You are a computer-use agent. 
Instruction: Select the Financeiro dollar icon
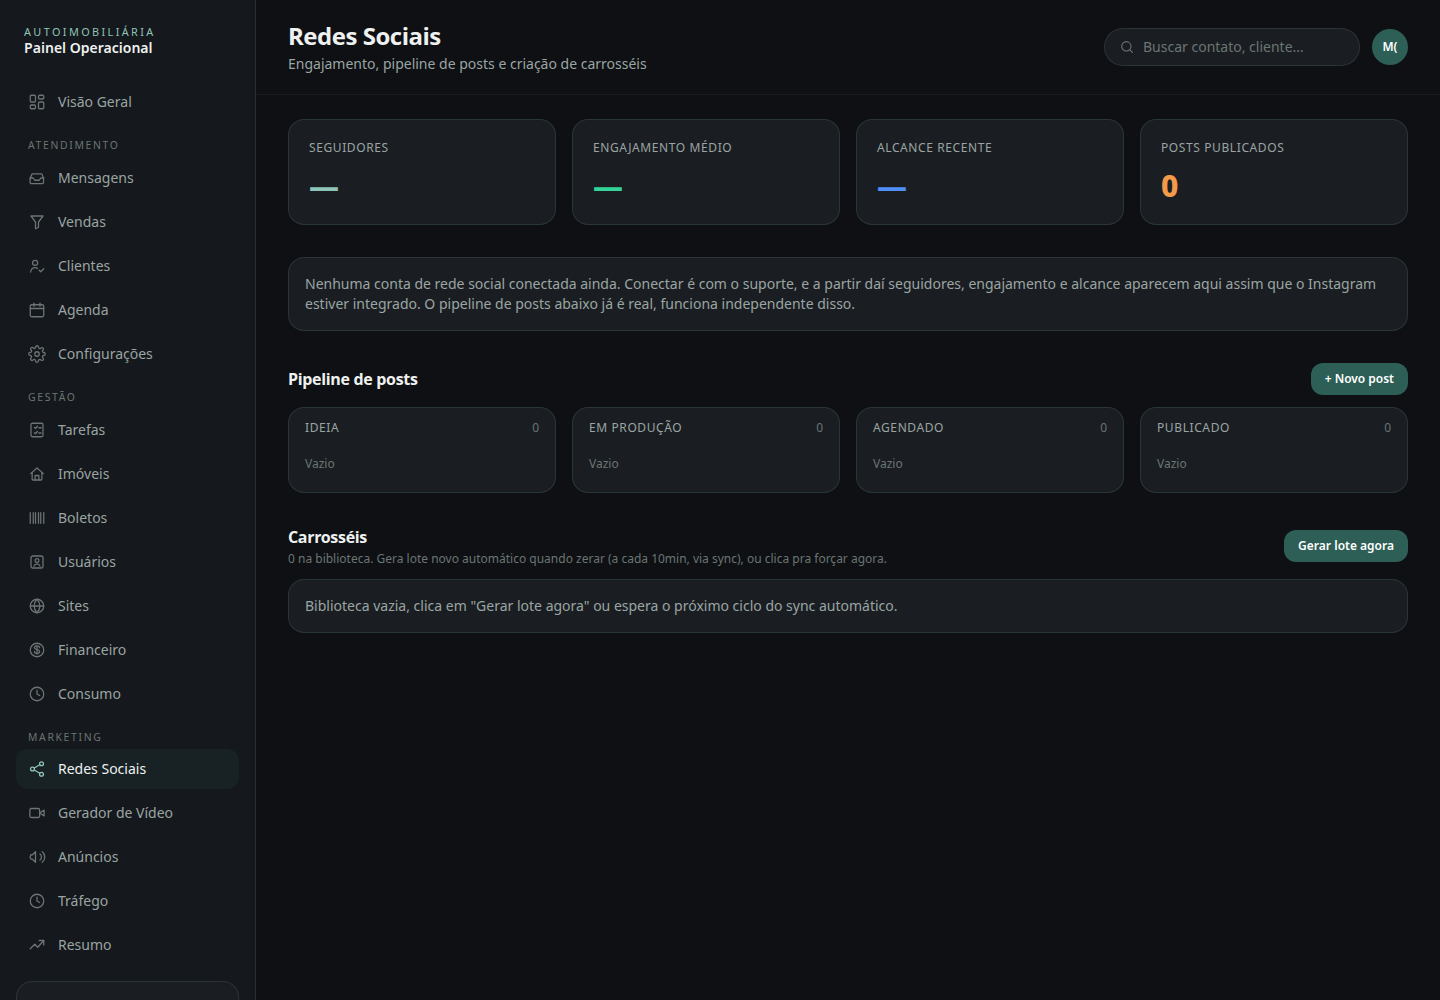tap(37, 650)
